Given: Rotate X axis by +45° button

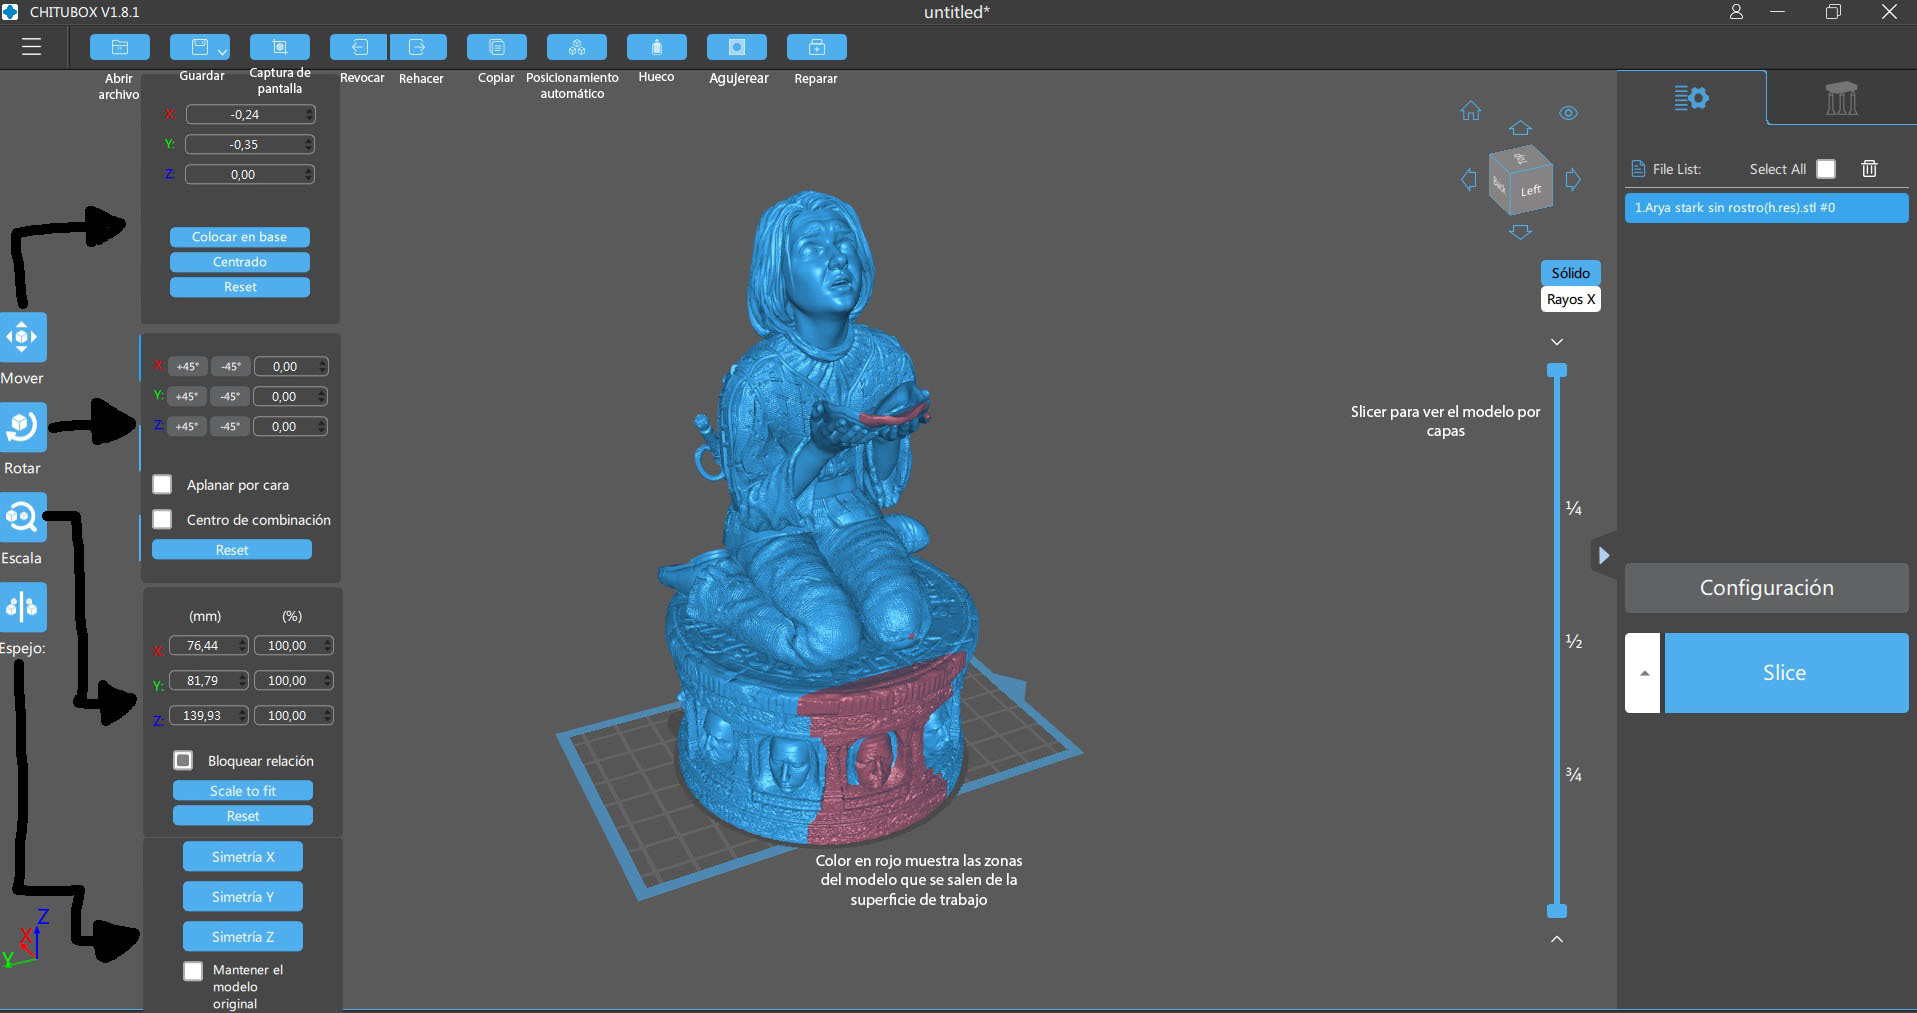Looking at the screenshot, I should [x=187, y=367].
